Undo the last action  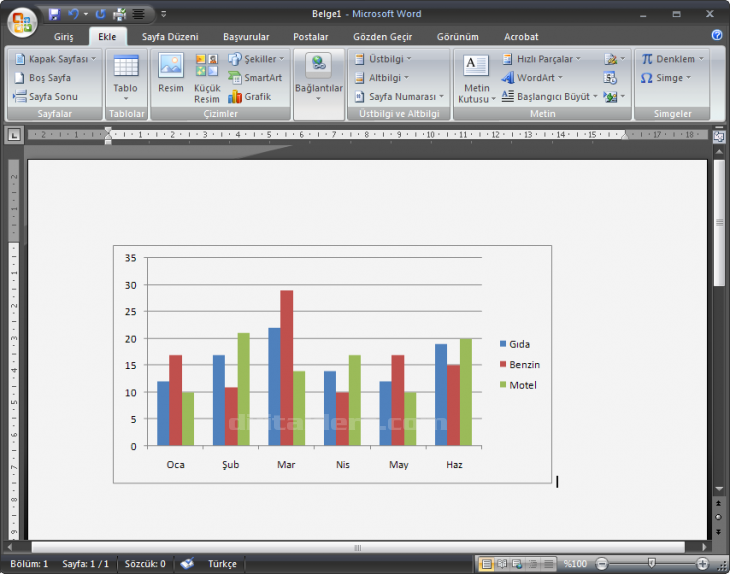pos(74,14)
